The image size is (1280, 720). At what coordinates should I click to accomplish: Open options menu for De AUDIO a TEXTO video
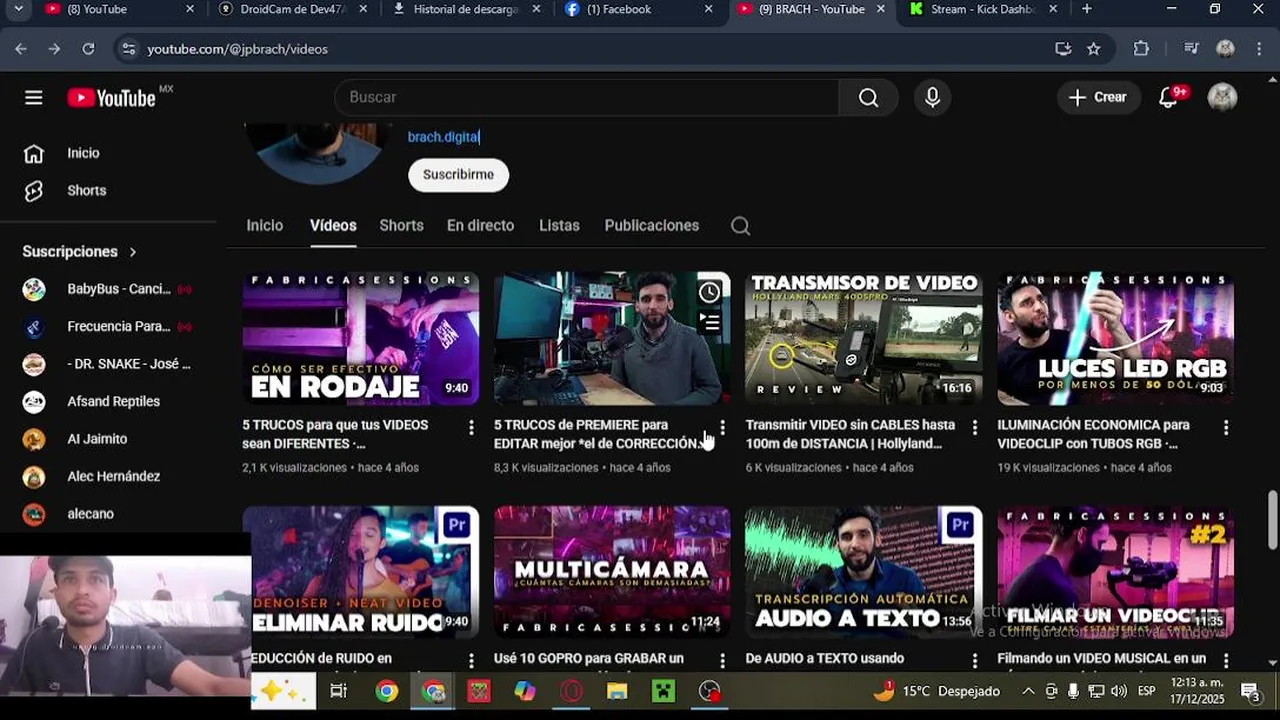974,661
